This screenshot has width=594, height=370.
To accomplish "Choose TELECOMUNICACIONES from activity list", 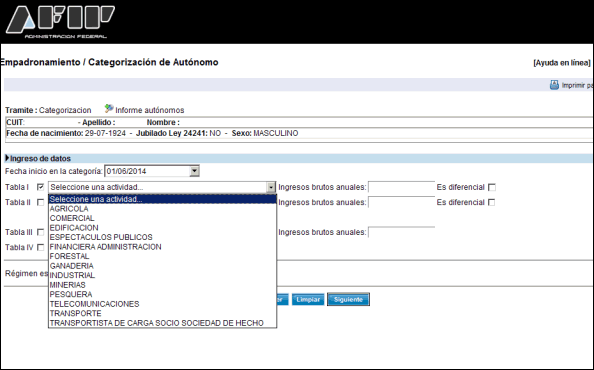I will coord(163,304).
